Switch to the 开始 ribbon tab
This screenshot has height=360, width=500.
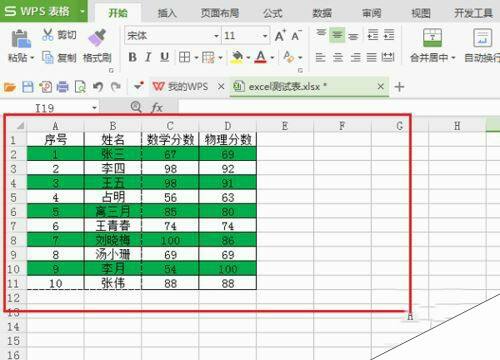point(118,13)
